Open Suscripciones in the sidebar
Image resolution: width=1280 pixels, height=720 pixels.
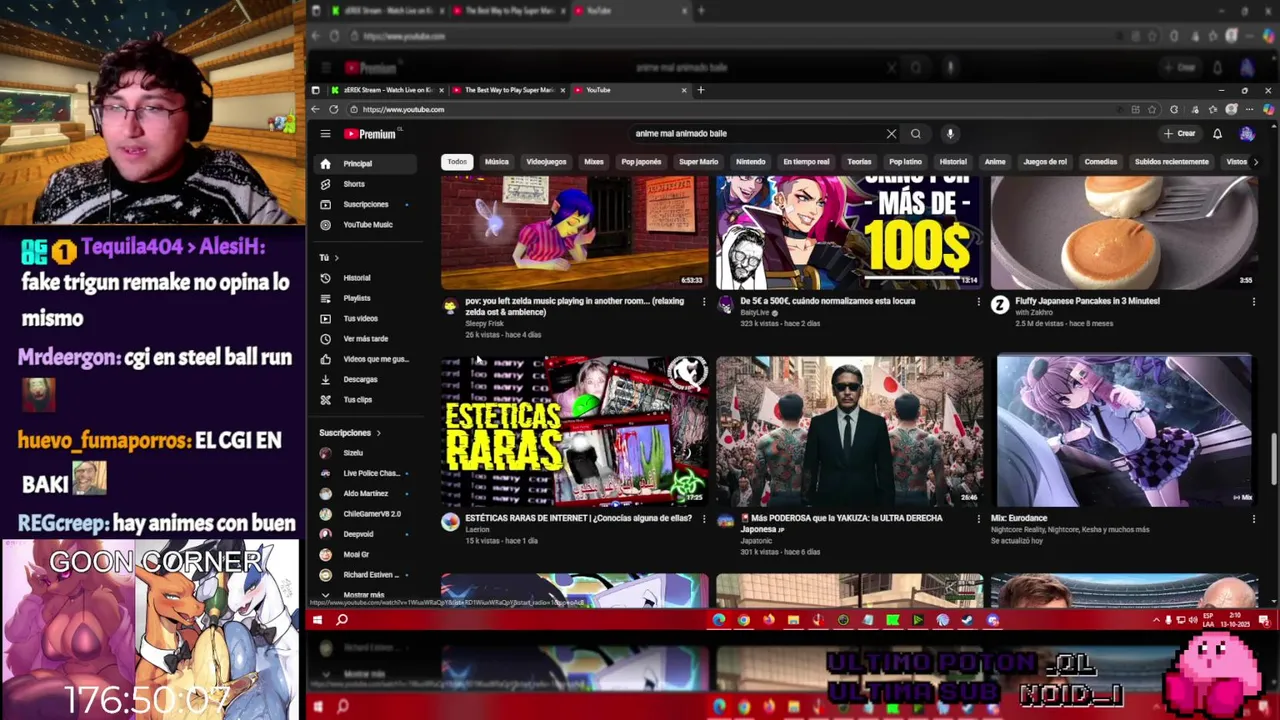pos(364,204)
